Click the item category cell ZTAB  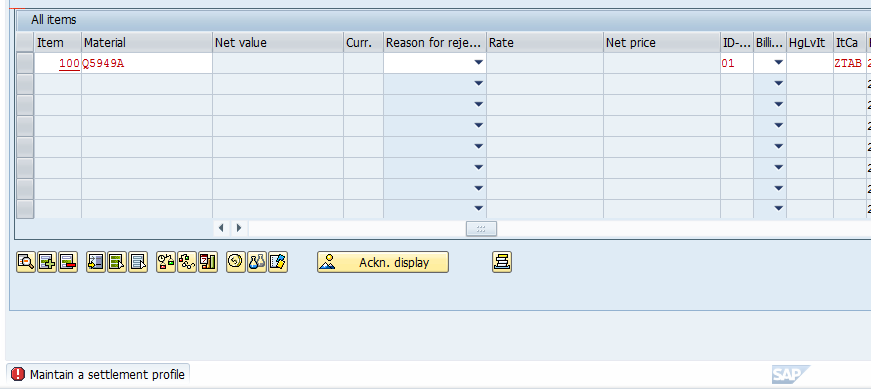click(849, 63)
